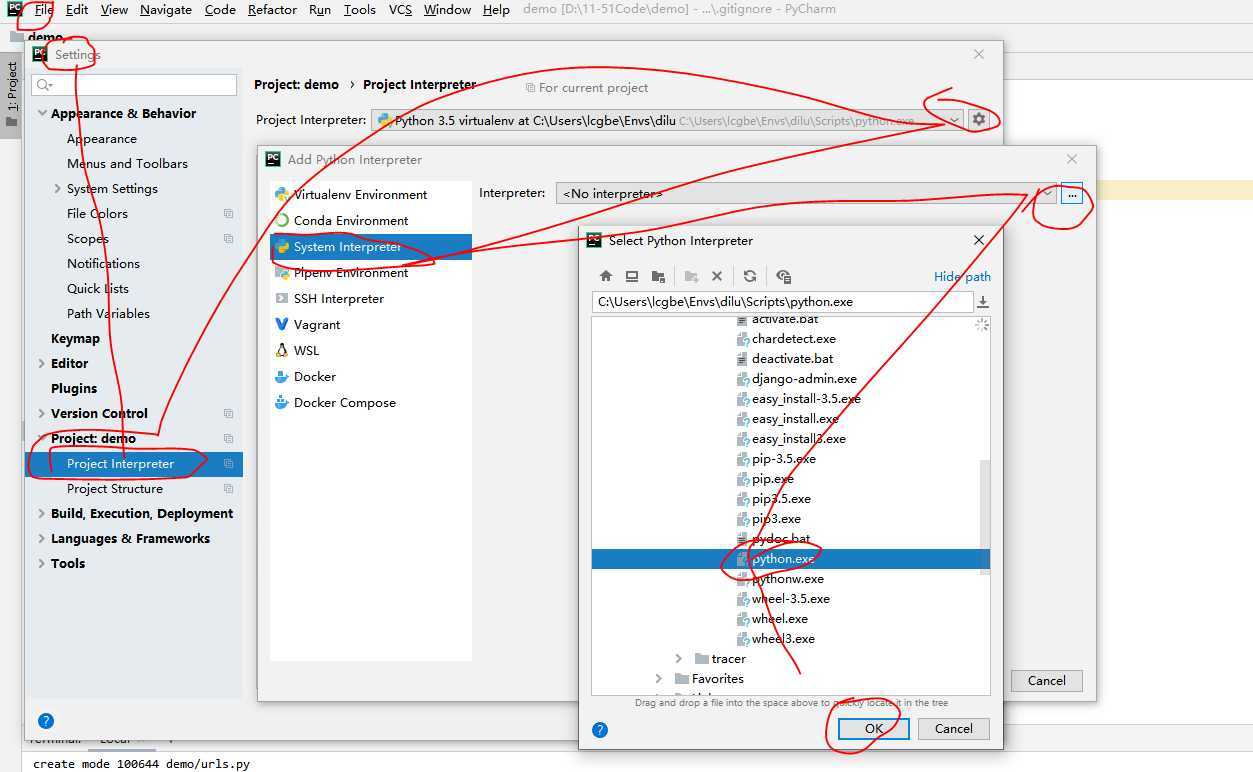Open the VCS menu
Viewport: 1253px width, 772px height.
pyautogui.click(x=400, y=10)
